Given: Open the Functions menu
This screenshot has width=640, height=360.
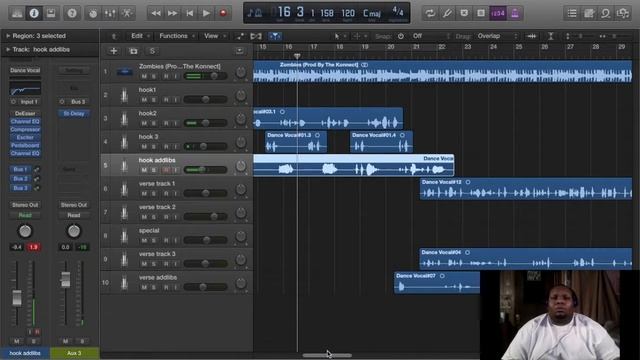Looking at the screenshot, I should 176,36.
